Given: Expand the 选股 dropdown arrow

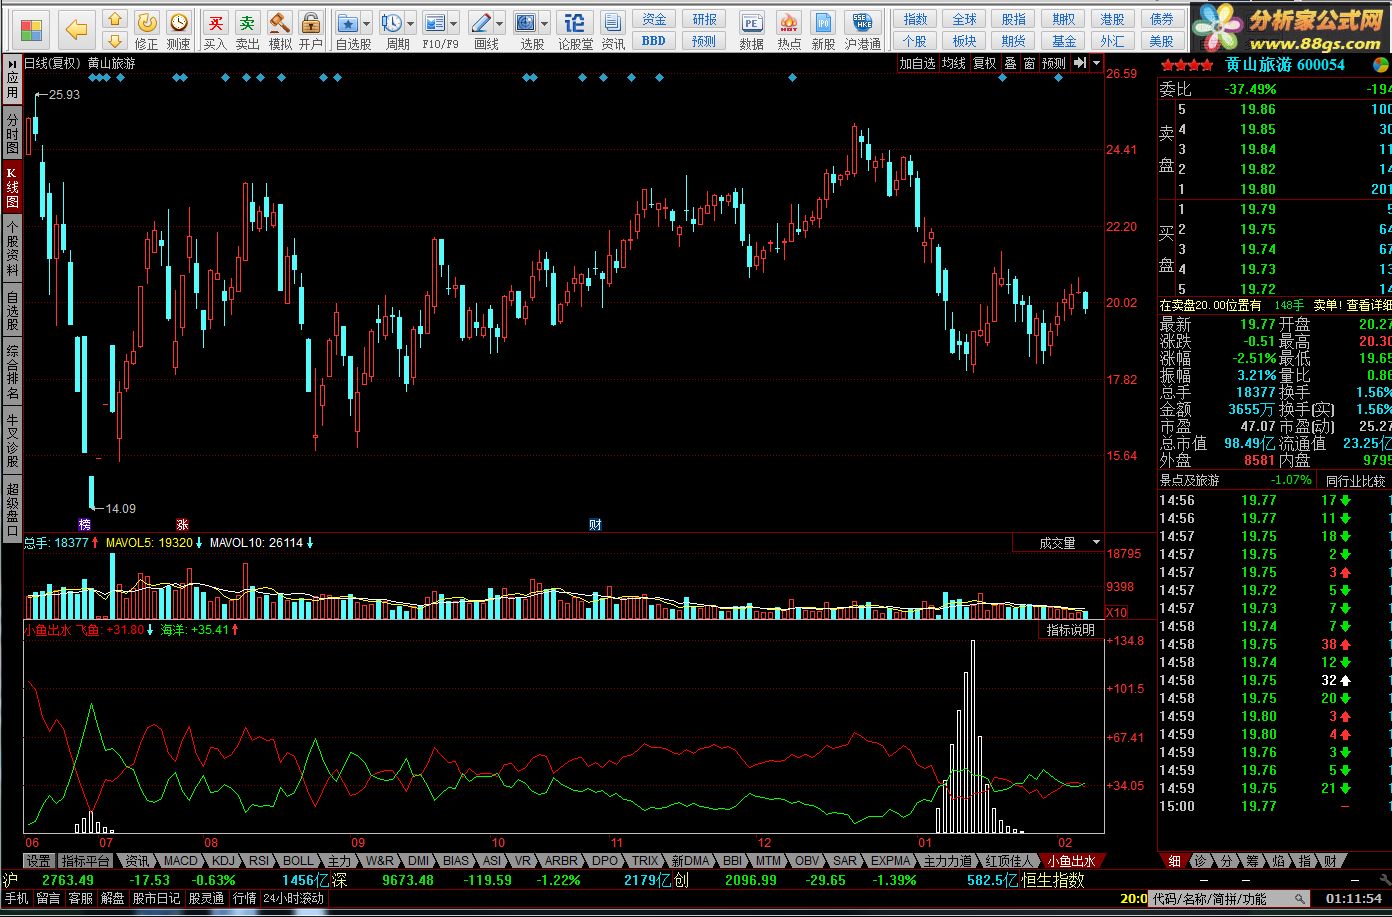Looking at the screenshot, I should [x=545, y=23].
